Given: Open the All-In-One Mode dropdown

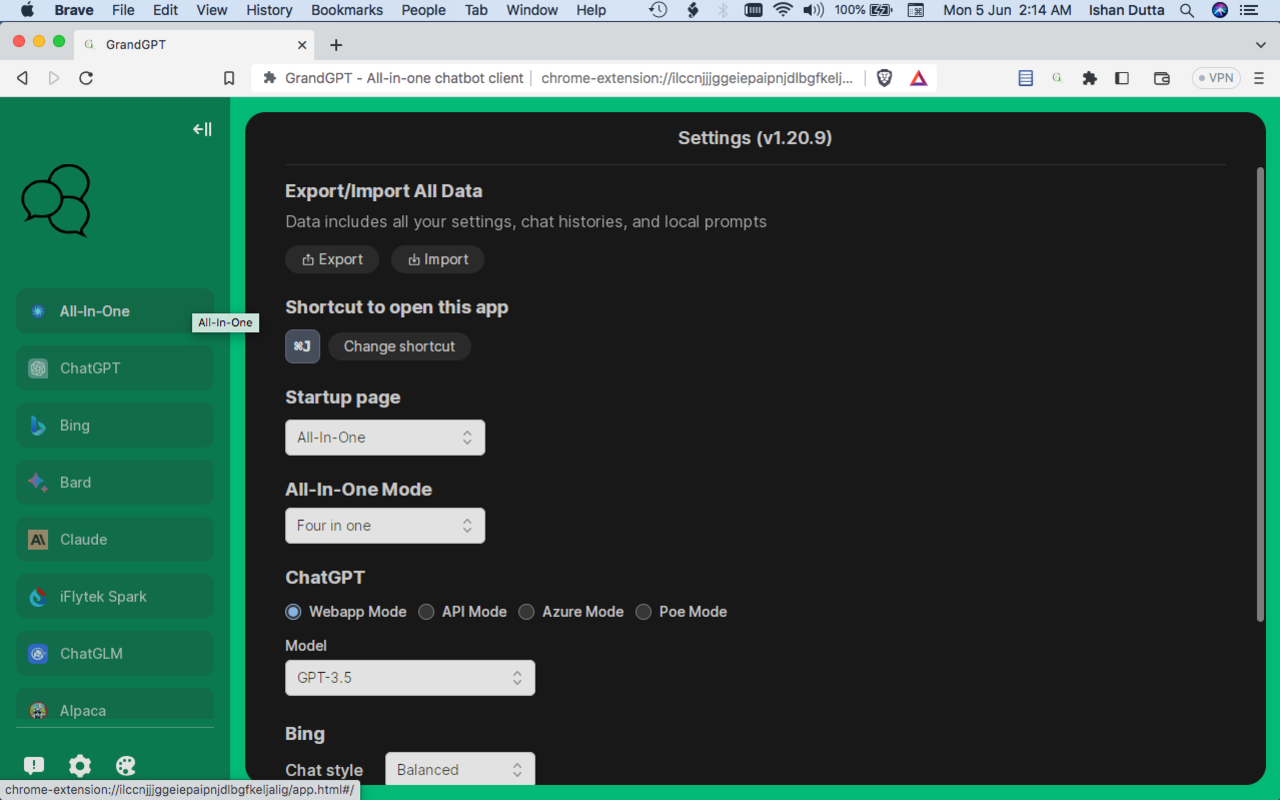Looking at the screenshot, I should (x=385, y=525).
